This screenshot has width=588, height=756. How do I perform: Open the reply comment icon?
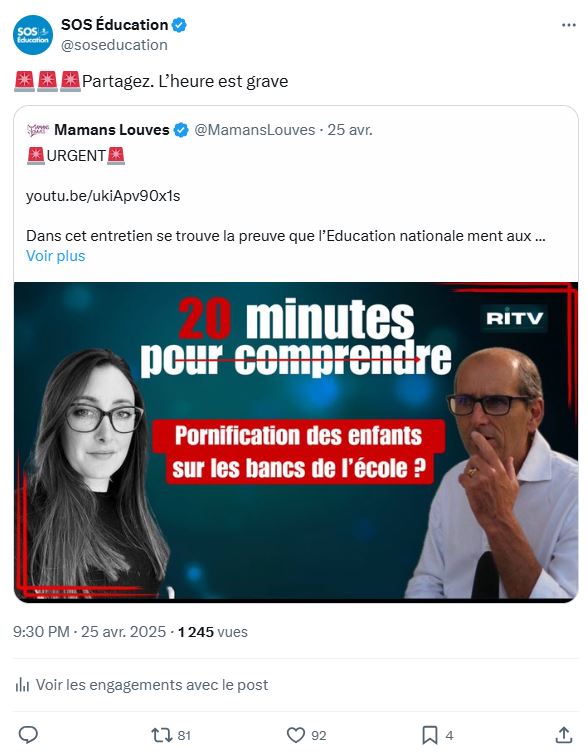point(28,735)
